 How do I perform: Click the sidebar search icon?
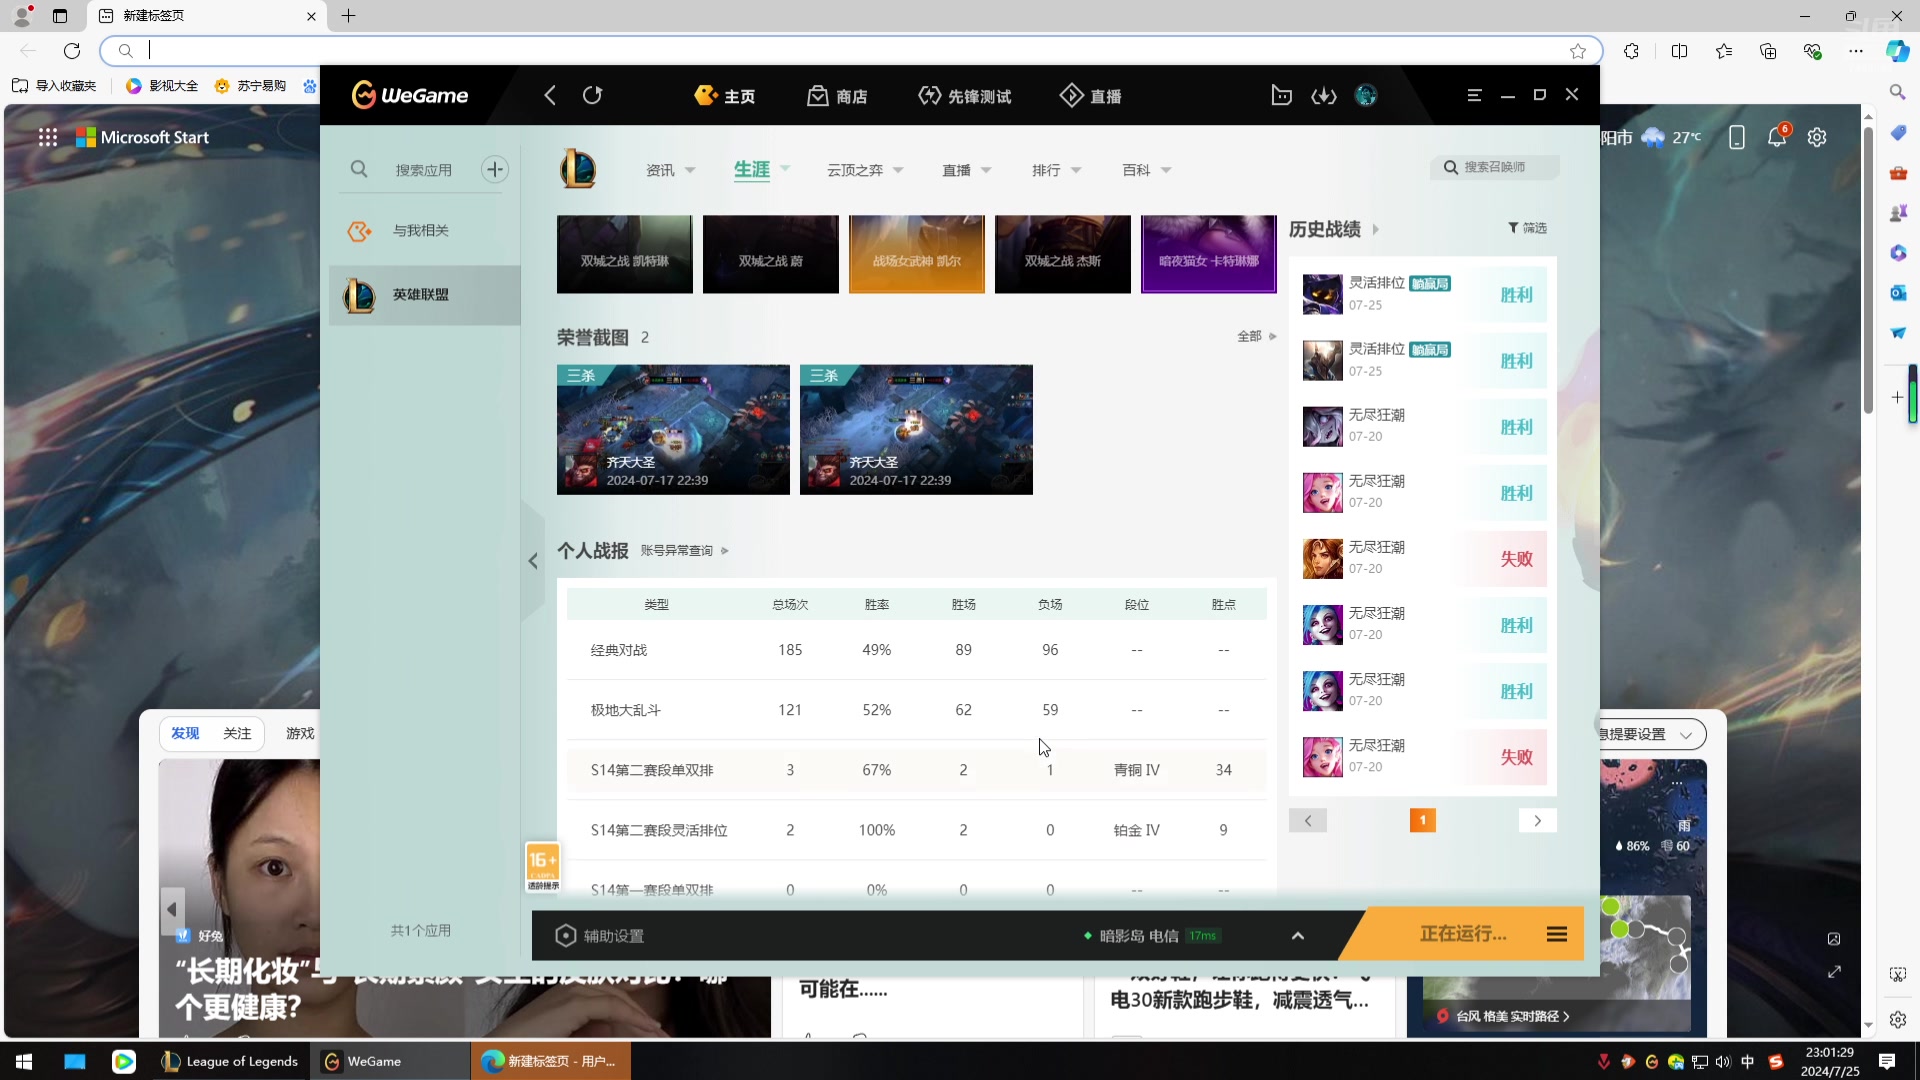click(359, 169)
